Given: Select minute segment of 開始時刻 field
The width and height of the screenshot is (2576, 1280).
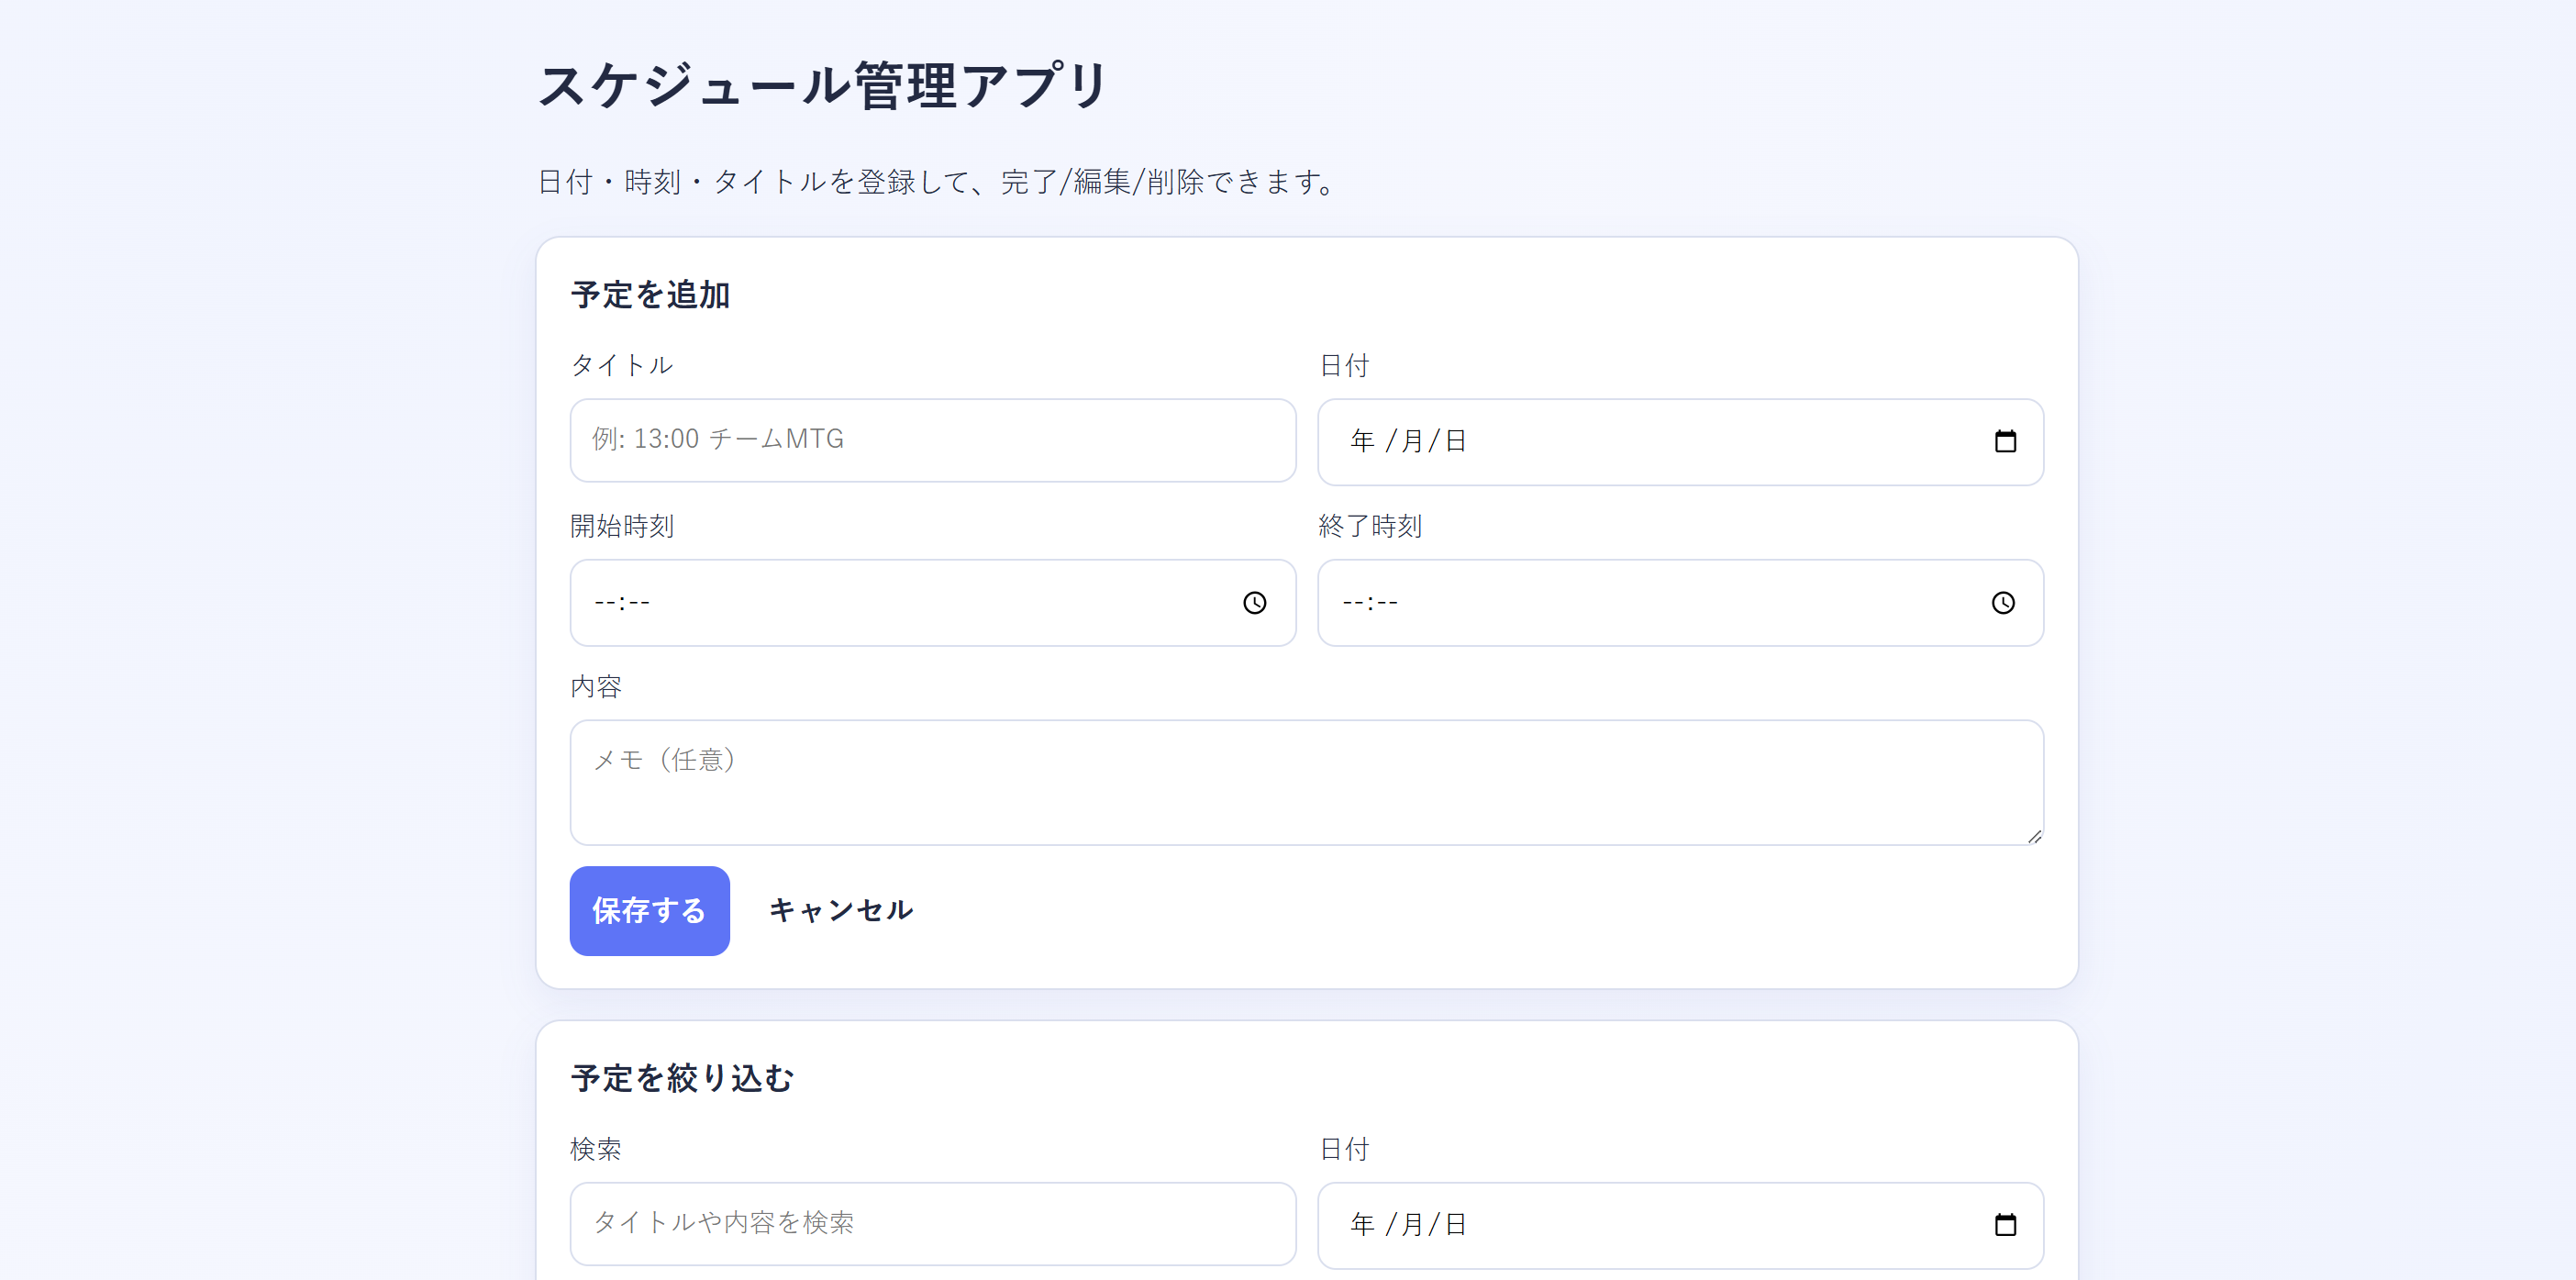Looking at the screenshot, I should pyautogui.click(x=639, y=603).
